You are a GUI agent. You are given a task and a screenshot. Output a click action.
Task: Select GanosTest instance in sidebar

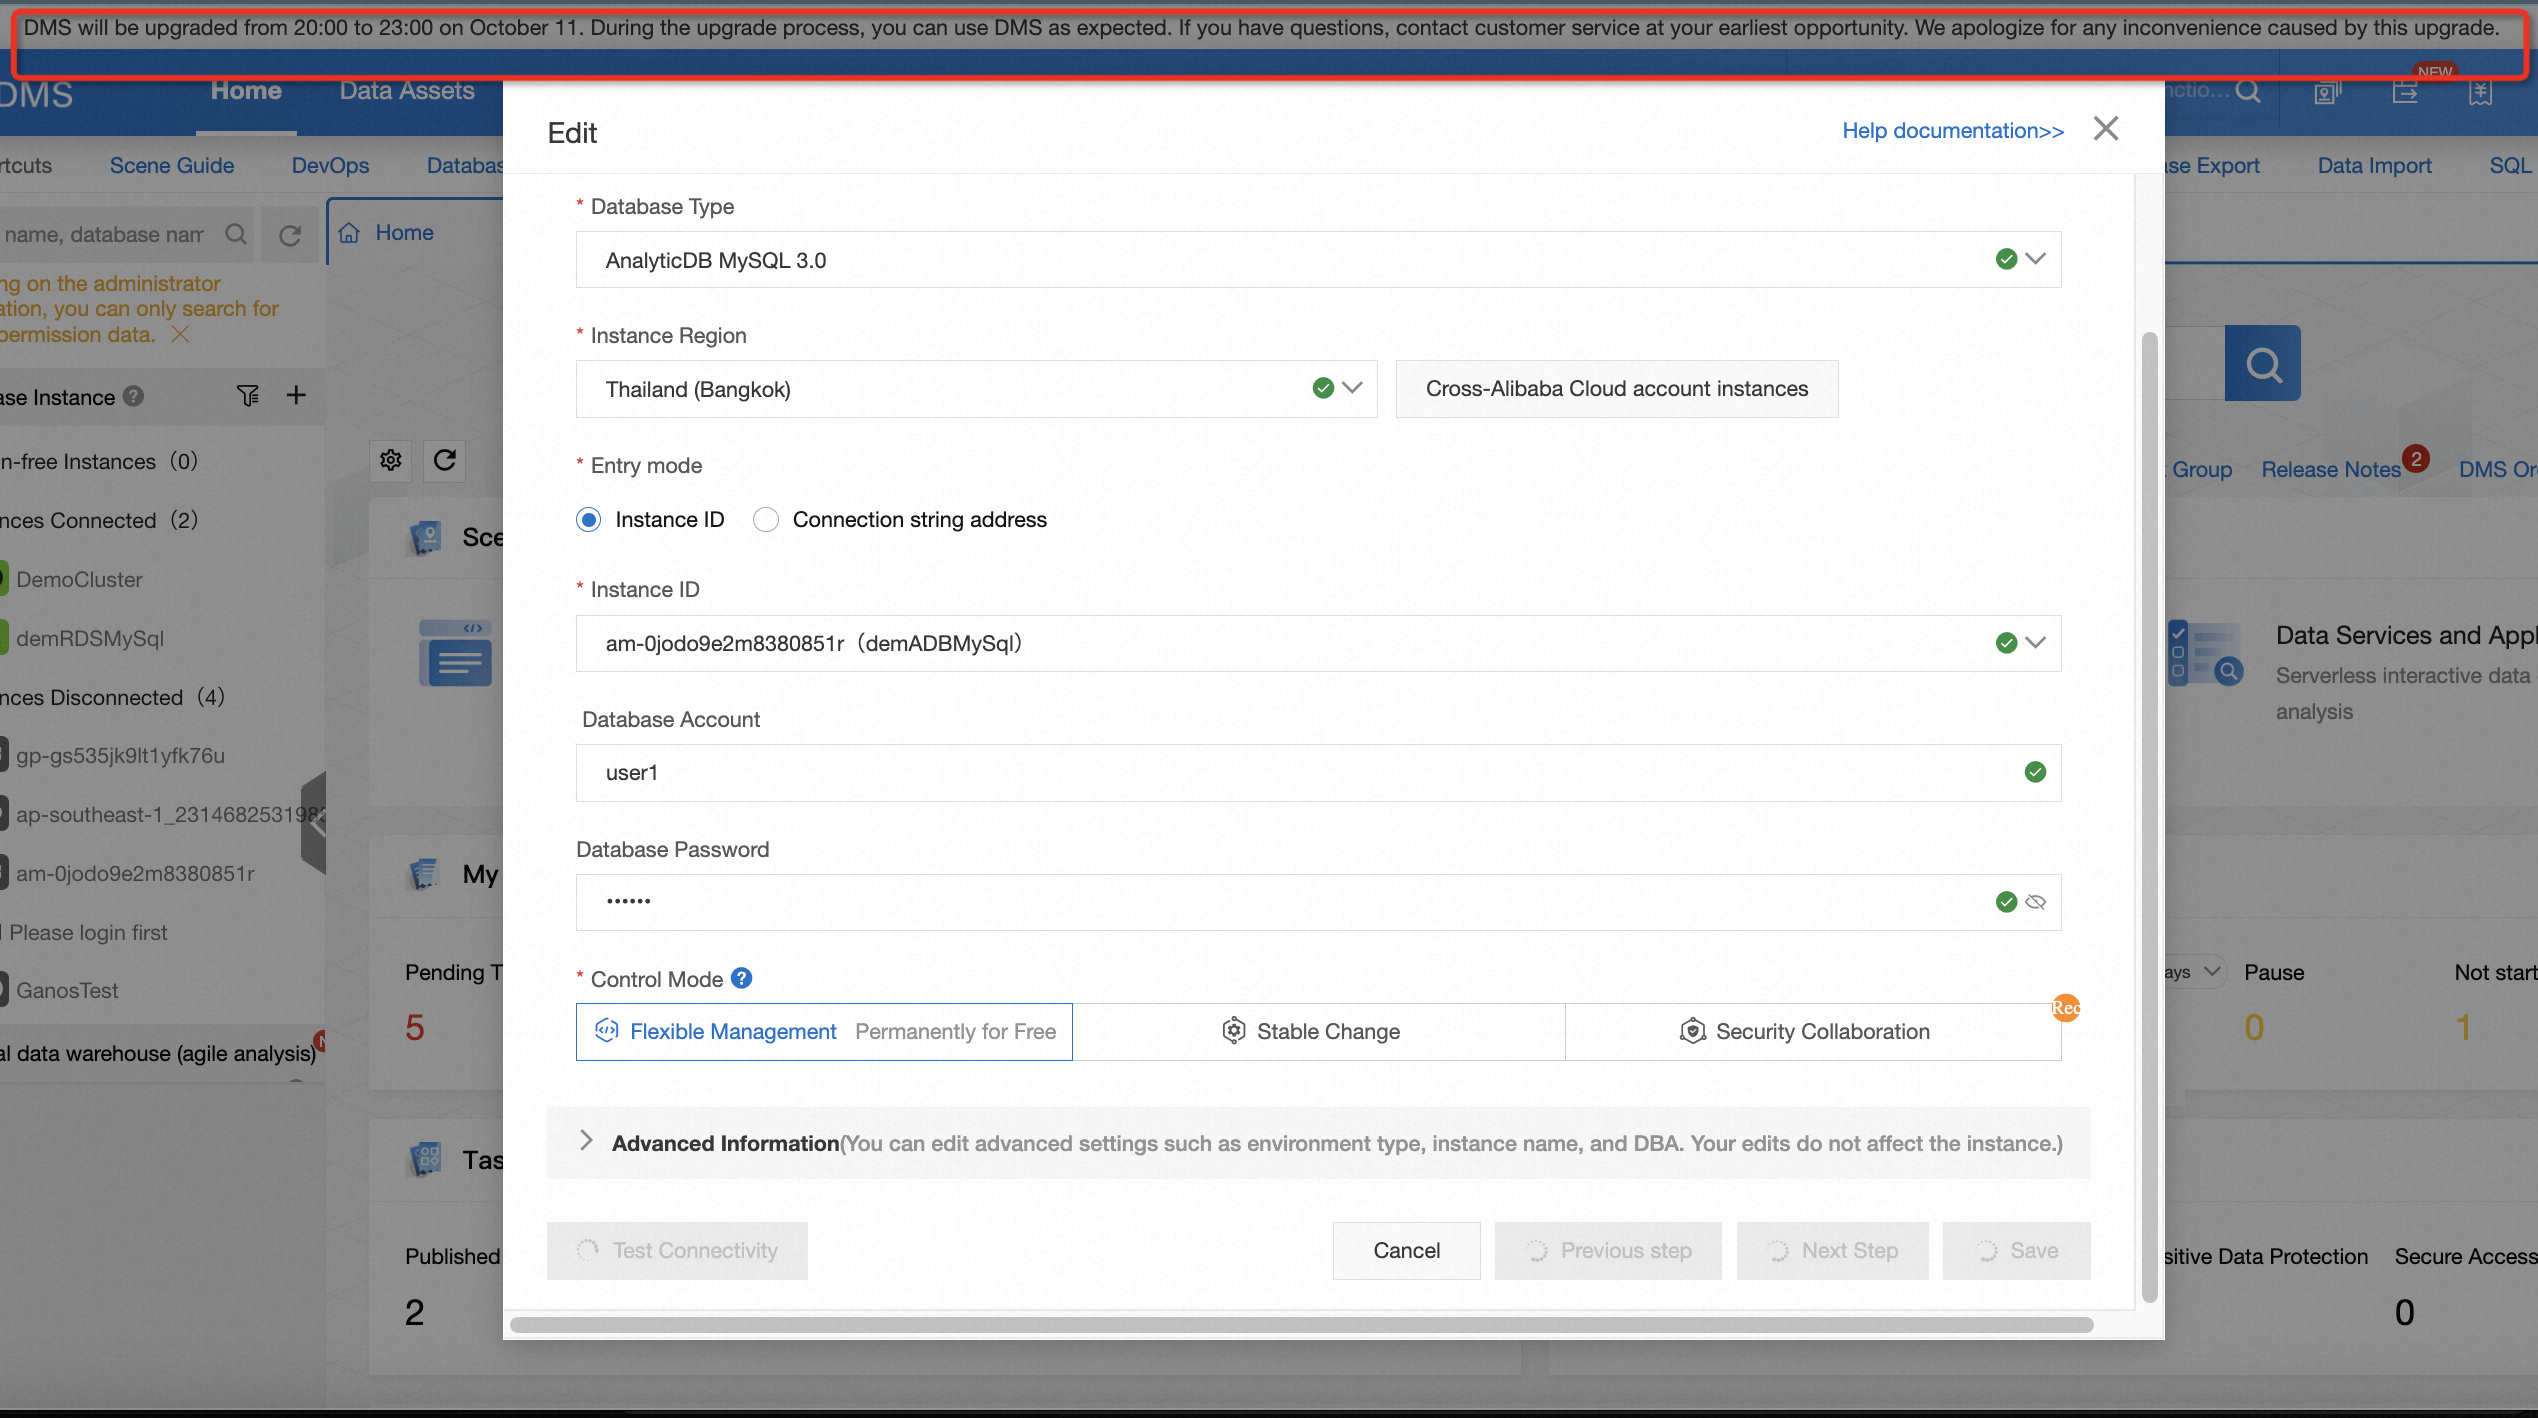coord(67,991)
